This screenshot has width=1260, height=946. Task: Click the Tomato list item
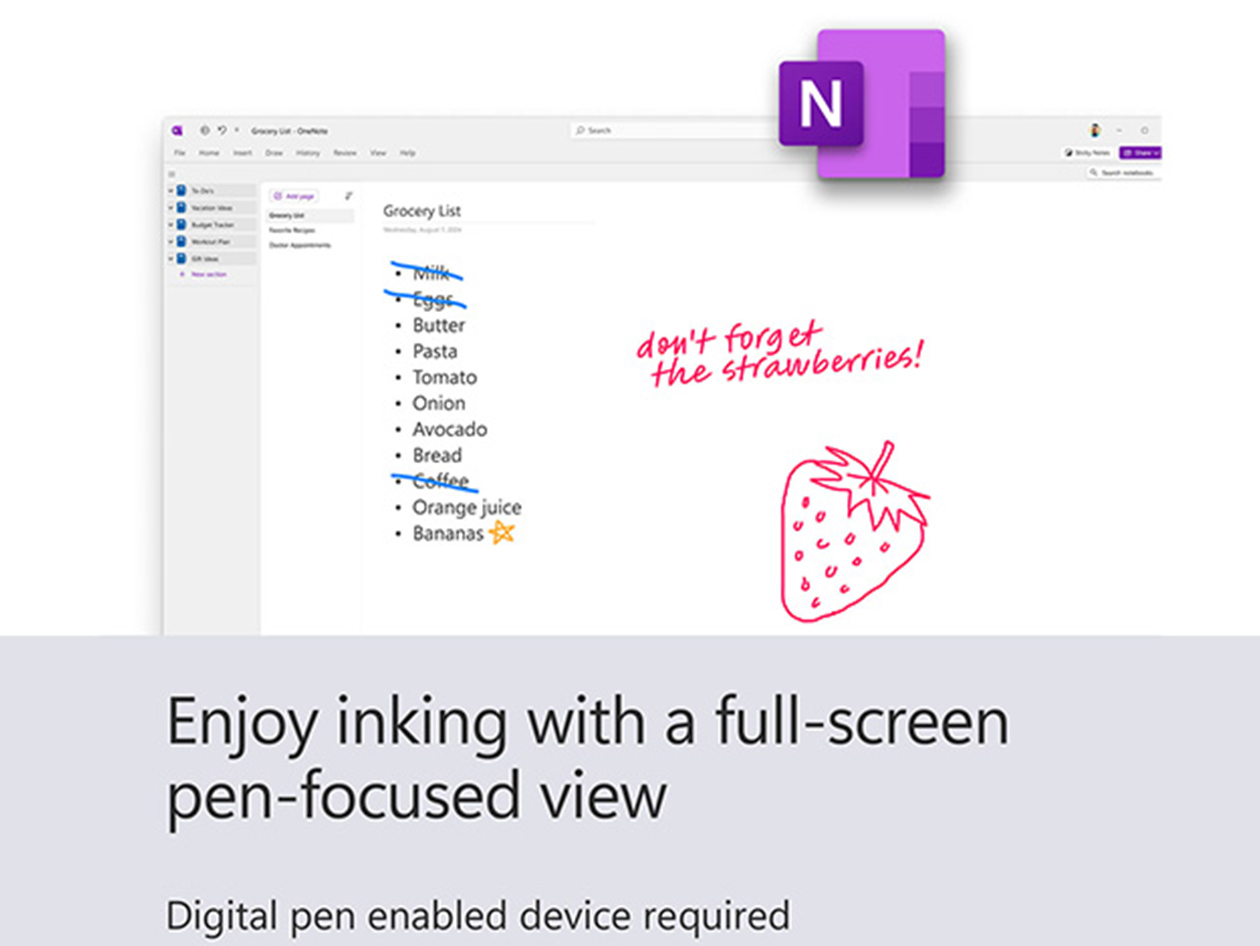pos(445,377)
